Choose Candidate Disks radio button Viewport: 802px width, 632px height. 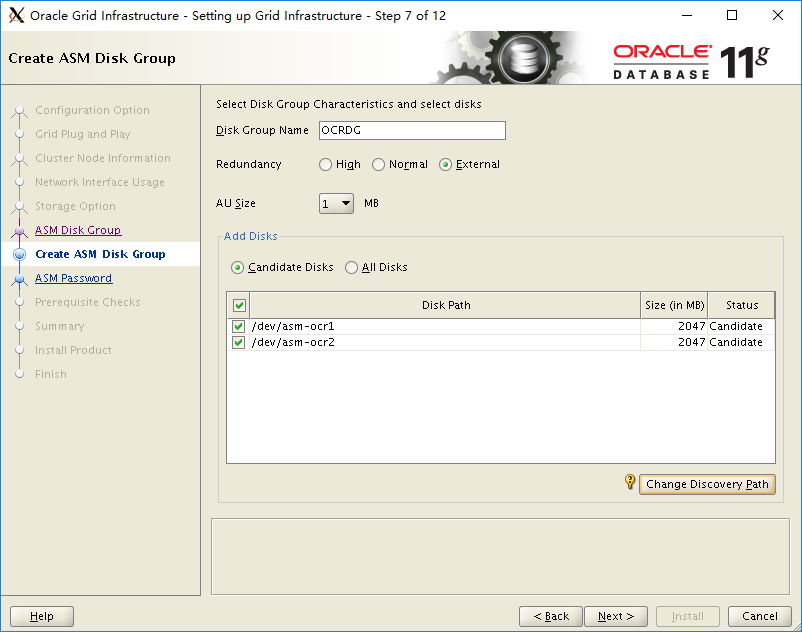[237, 267]
